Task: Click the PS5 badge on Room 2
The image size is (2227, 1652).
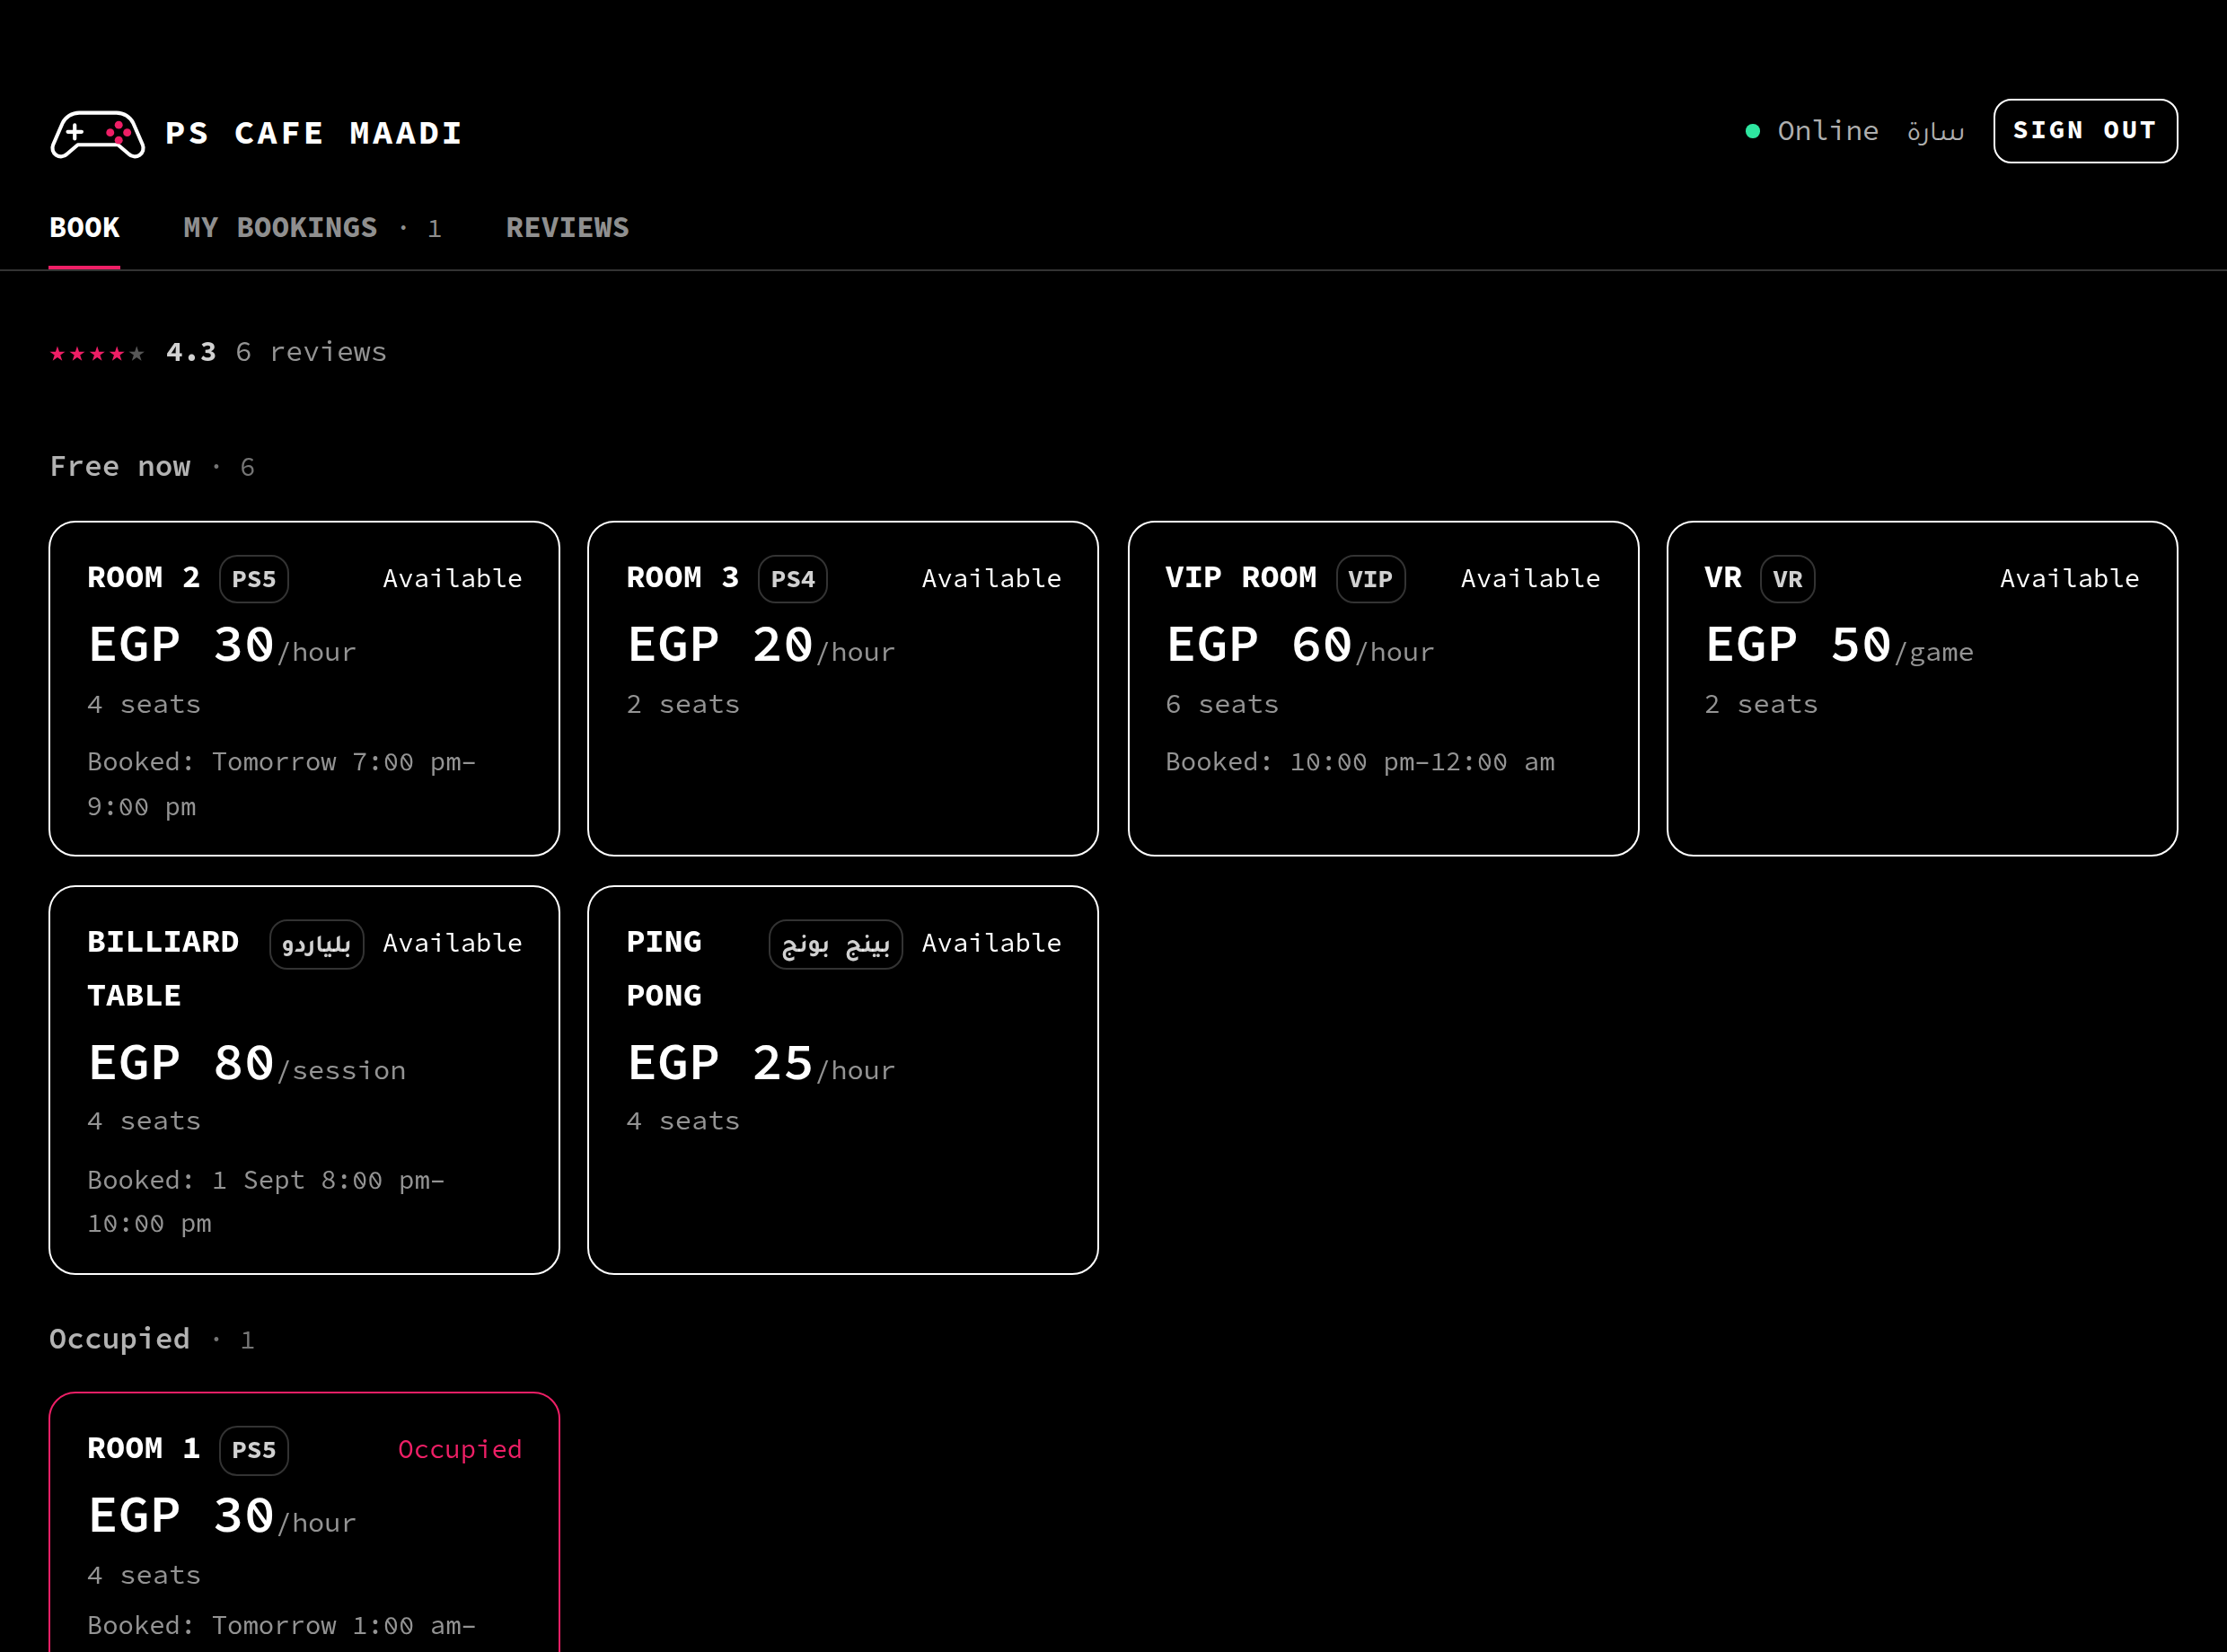Action: click(x=254, y=579)
